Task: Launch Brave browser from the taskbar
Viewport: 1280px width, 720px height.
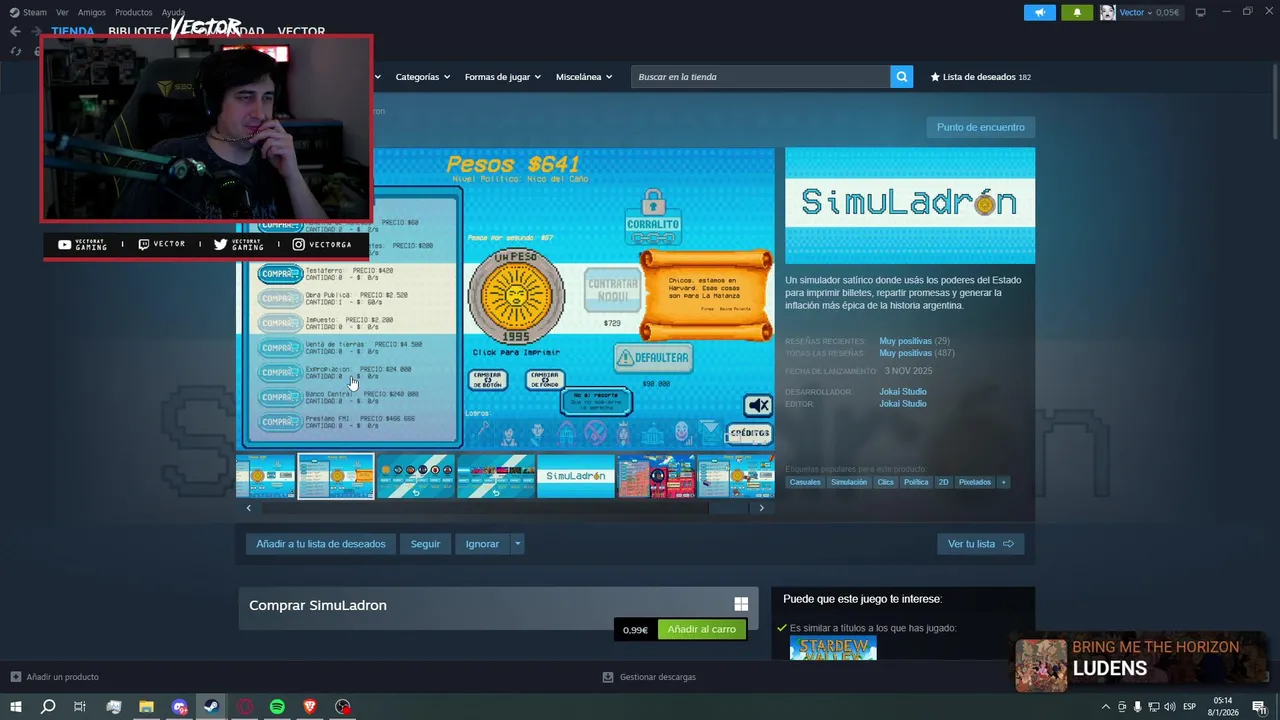Action: coord(310,707)
